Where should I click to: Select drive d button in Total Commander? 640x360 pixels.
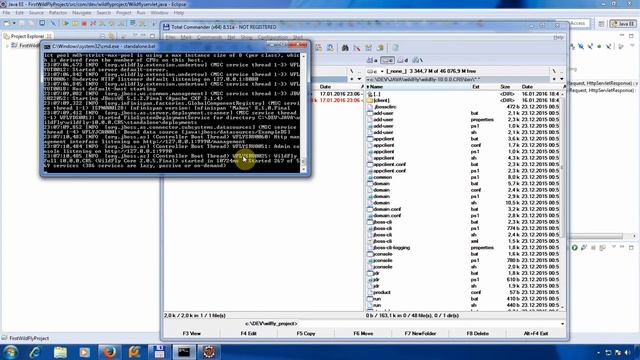[402, 60]
